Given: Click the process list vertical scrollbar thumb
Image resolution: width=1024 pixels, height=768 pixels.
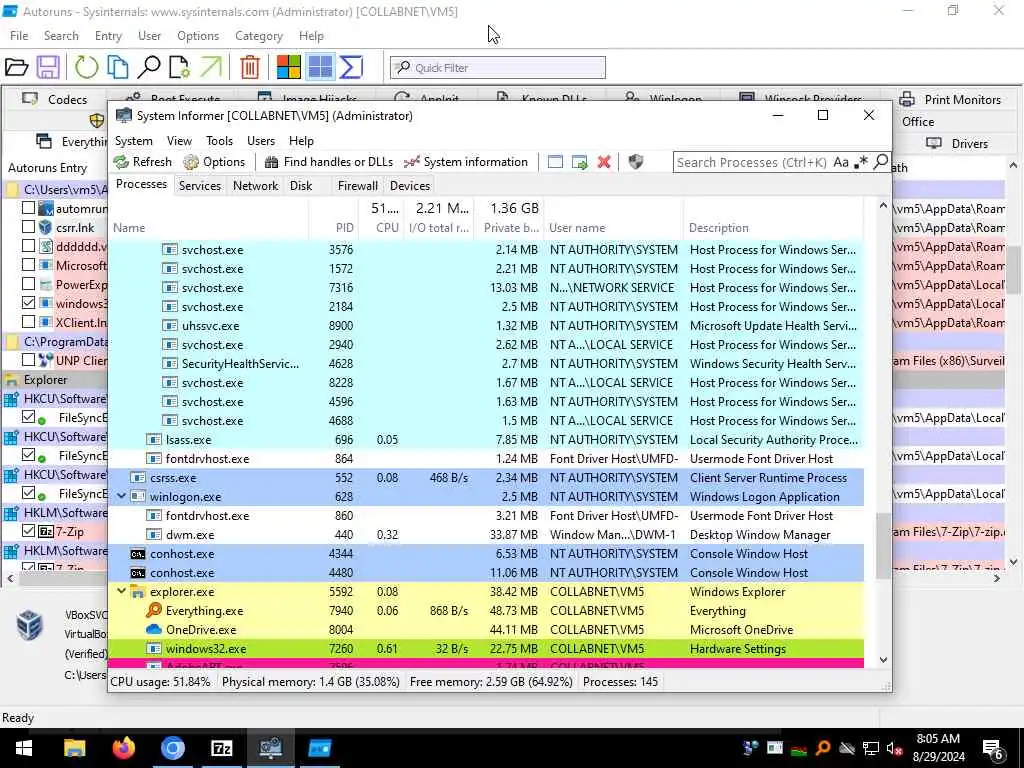Looking at the screenshot, I should click(883, 546).
